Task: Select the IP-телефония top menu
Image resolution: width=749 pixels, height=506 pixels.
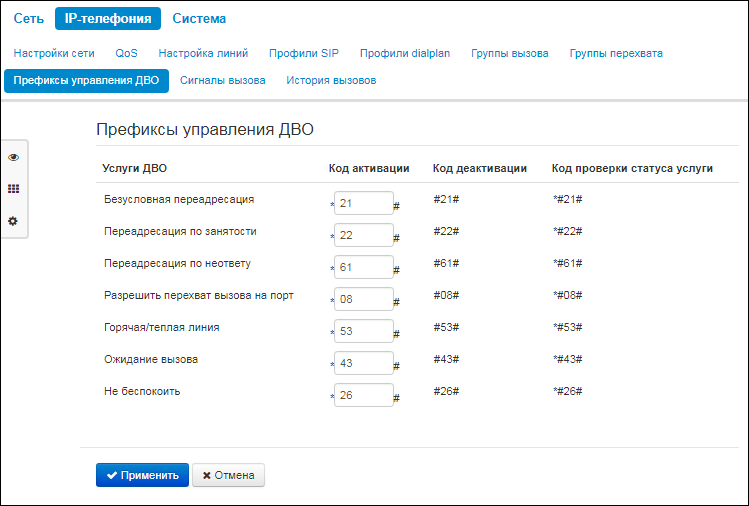Action: coord(108,18)
